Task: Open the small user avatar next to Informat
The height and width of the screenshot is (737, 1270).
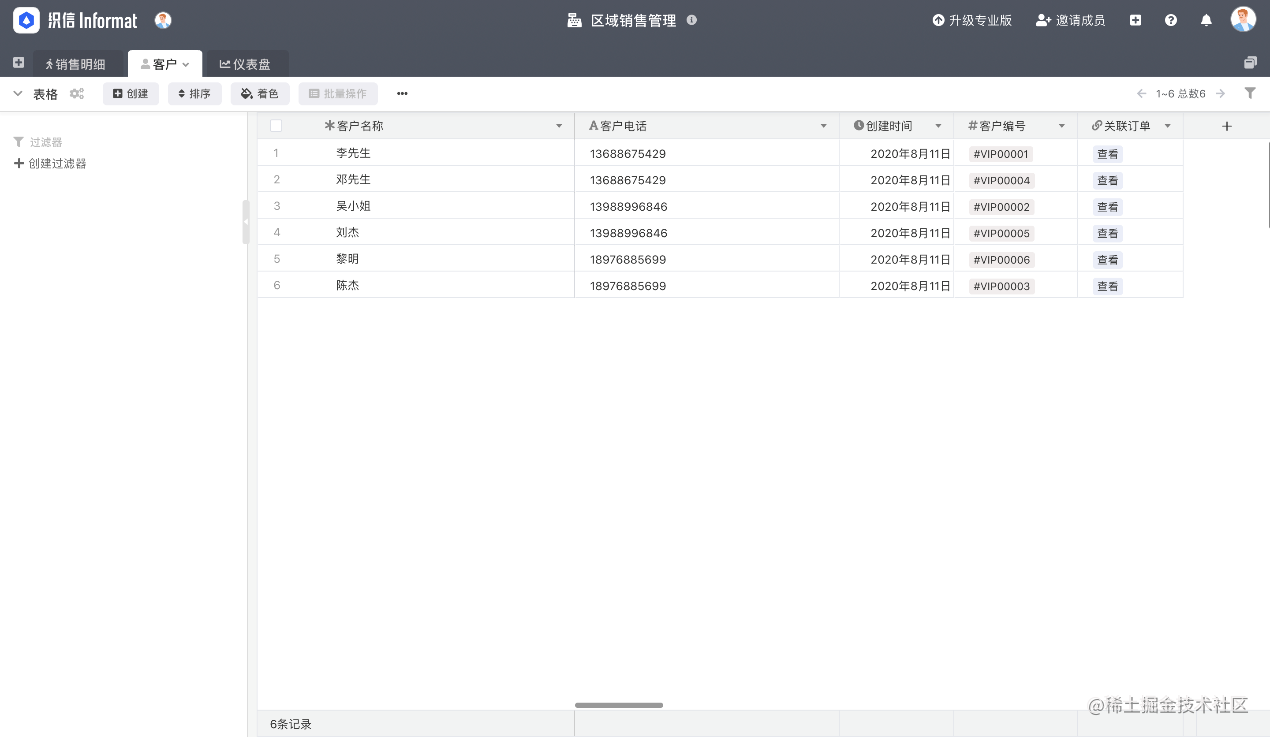Action: tap(163, 20)
